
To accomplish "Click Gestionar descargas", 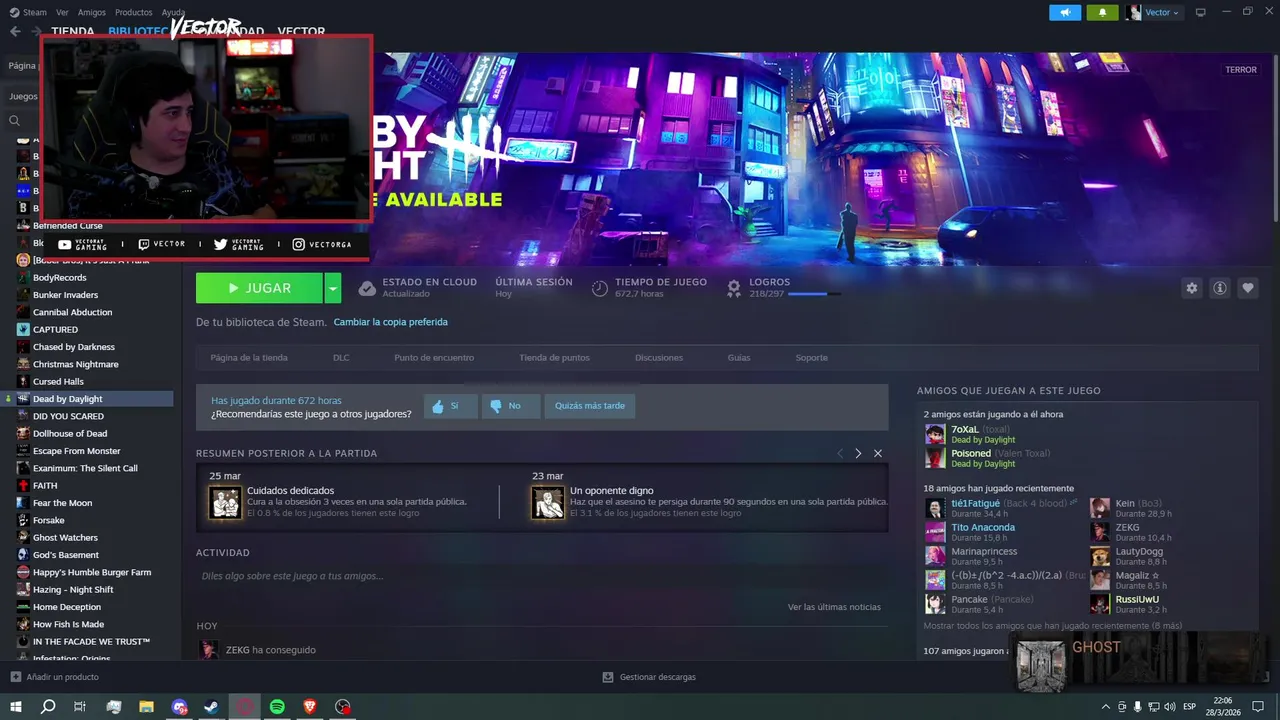I will point(657,677).
